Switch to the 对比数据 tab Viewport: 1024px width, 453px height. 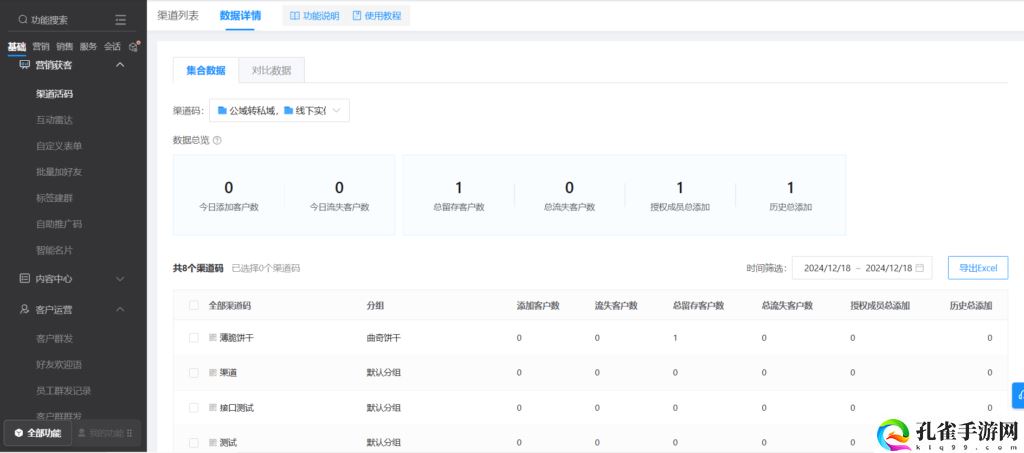pyautogui.click(x=272, y=70)
